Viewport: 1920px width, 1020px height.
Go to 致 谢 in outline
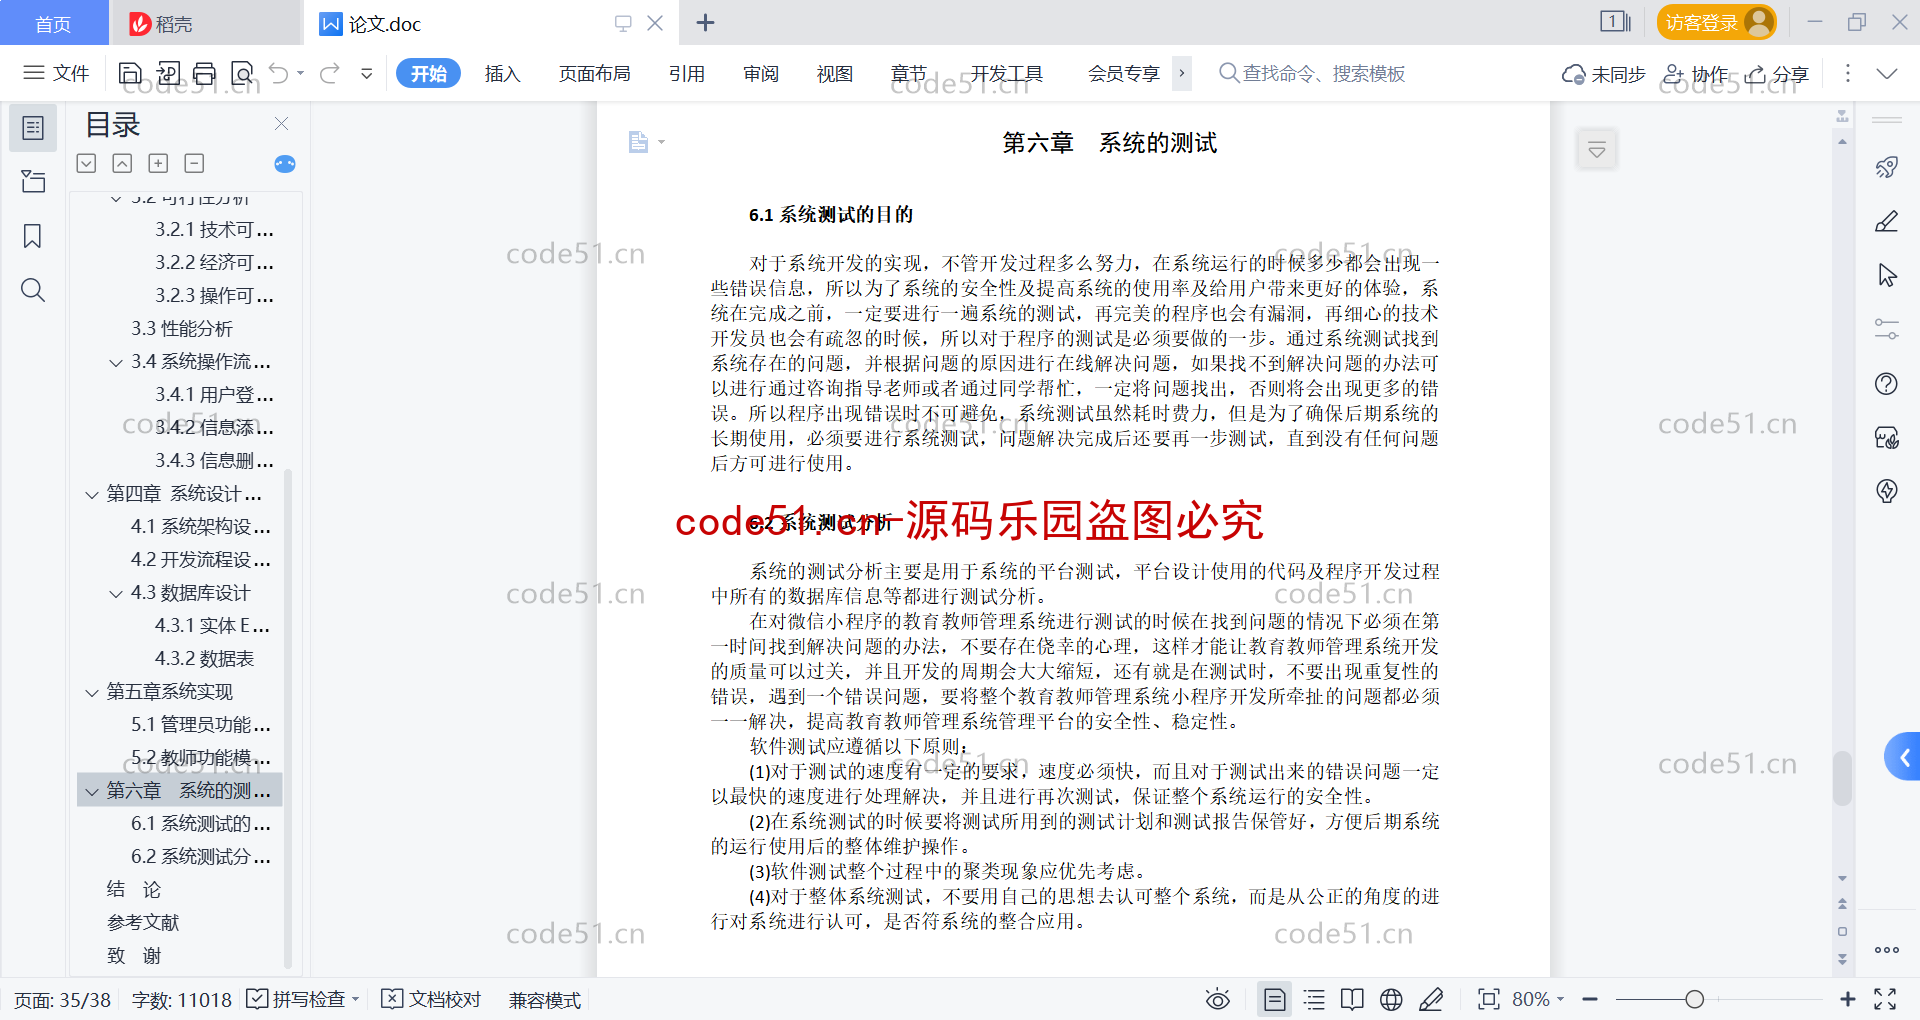pyautogui.click(x=134, y=955)
